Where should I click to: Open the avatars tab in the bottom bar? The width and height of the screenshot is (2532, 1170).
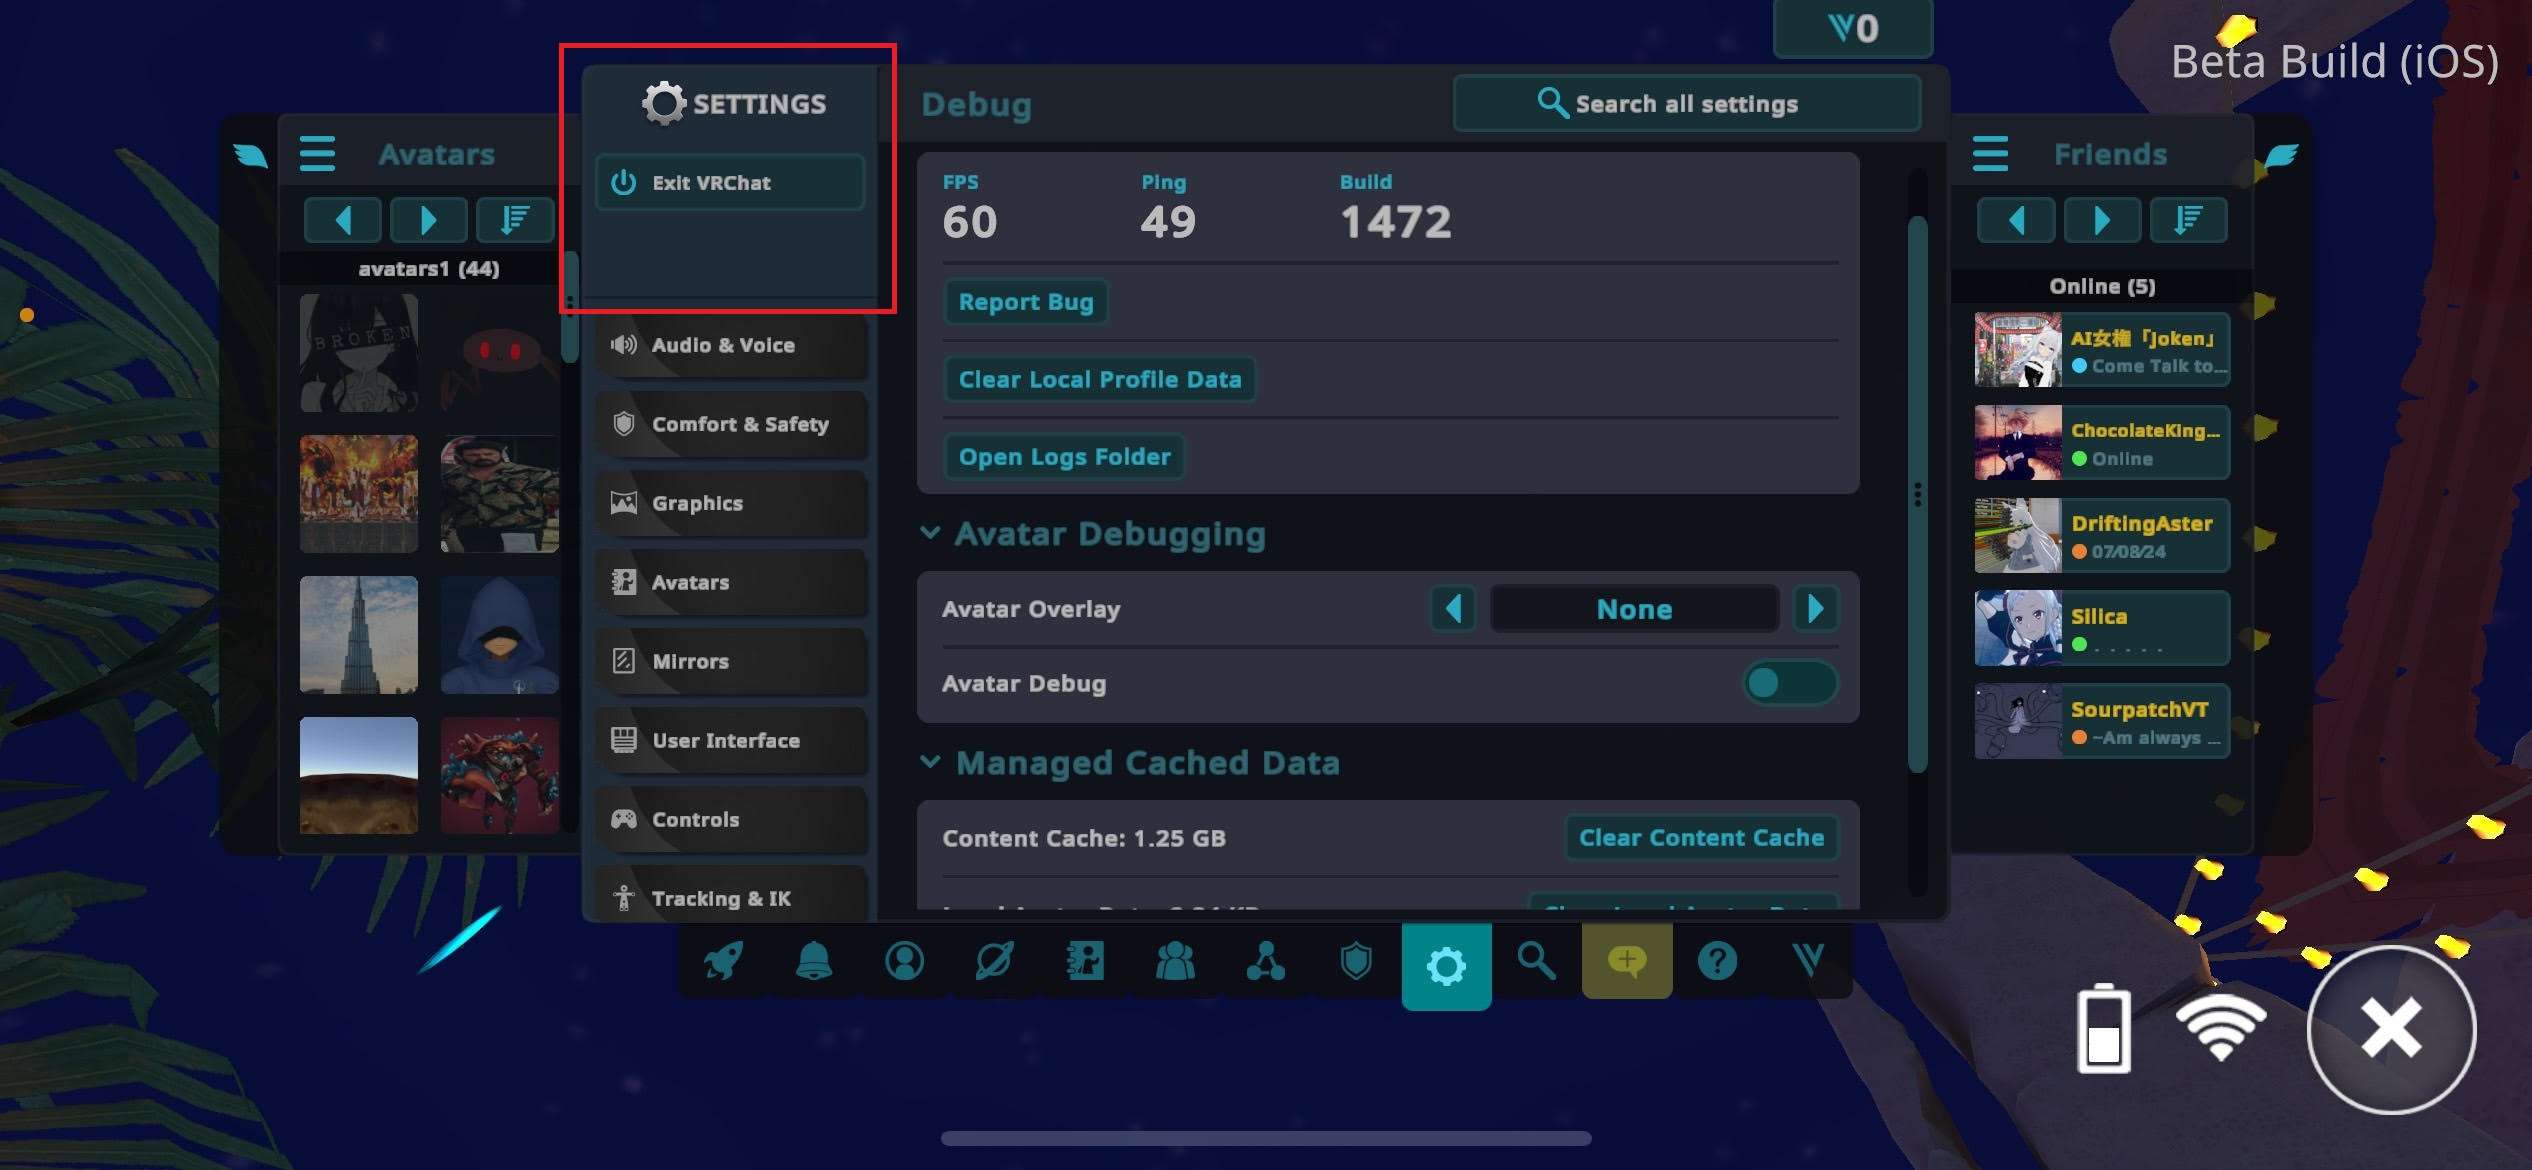(1085, 962)
